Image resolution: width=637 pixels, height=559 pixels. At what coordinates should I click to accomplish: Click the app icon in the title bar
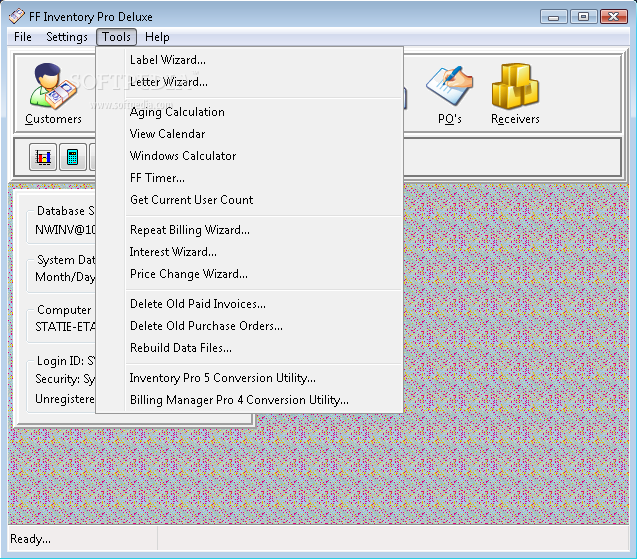tap(17, 16)
